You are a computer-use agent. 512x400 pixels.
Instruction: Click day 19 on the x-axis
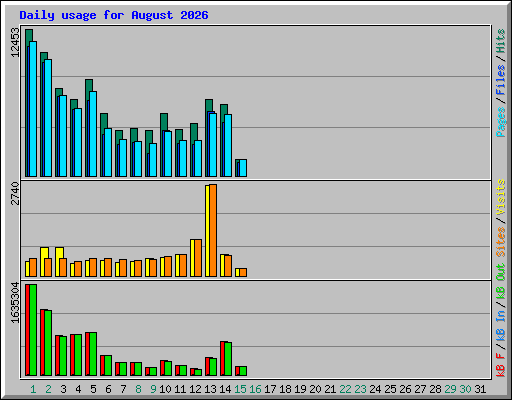coord(300,389)
